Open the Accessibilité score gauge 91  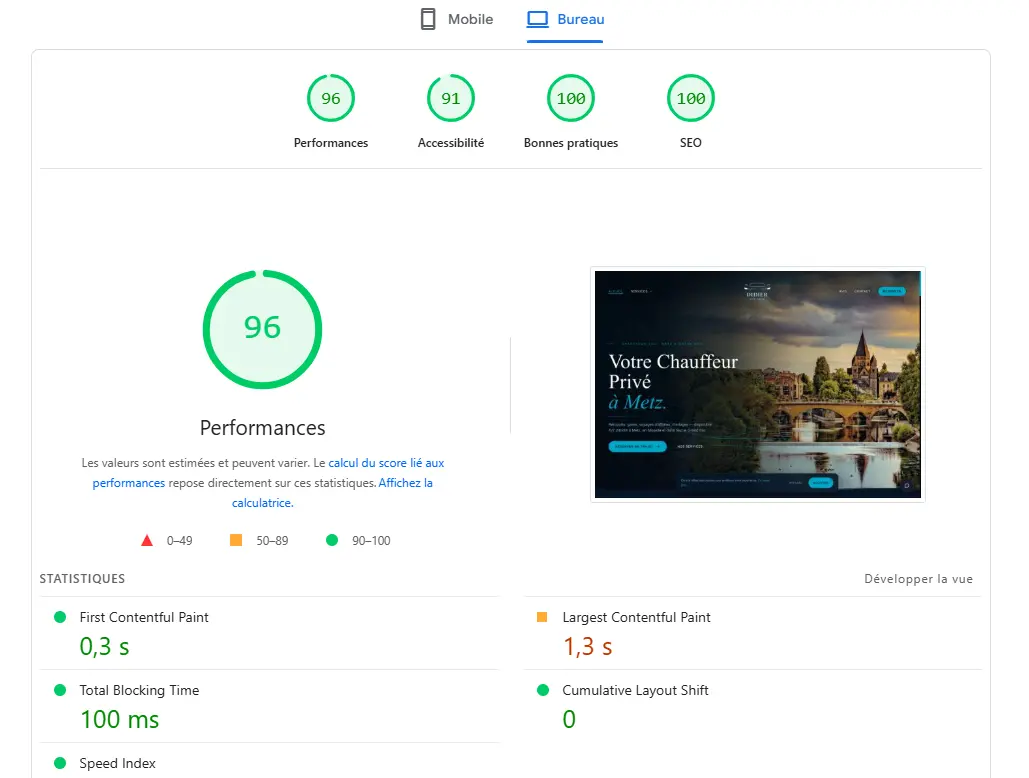coord(451,98)
